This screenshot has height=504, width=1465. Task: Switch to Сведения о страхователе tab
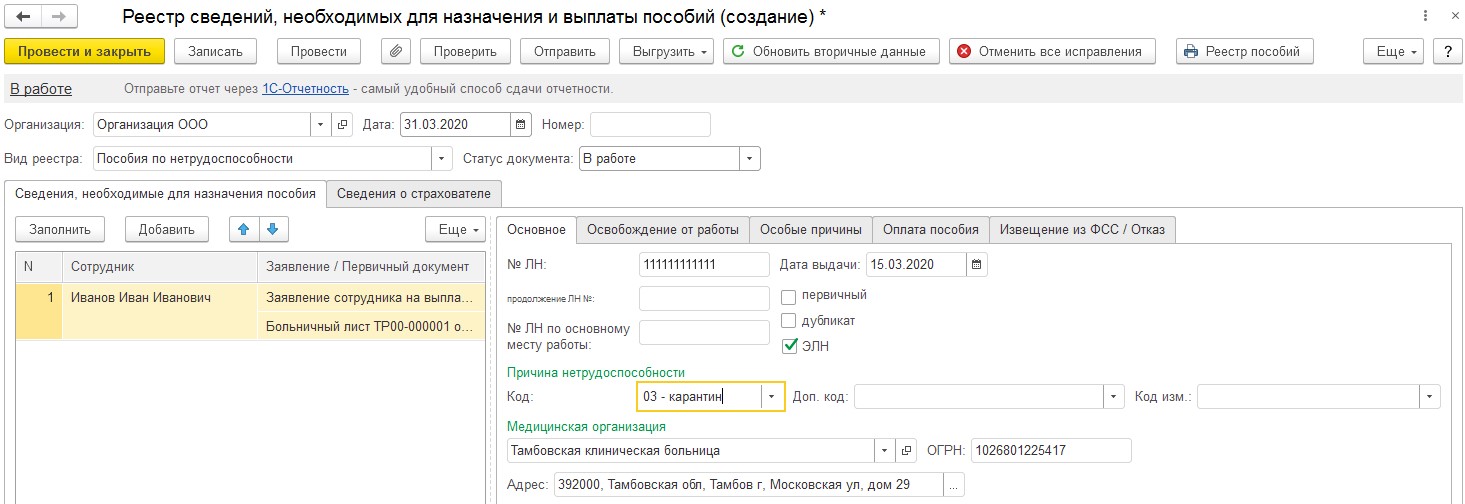coord(414,193)
